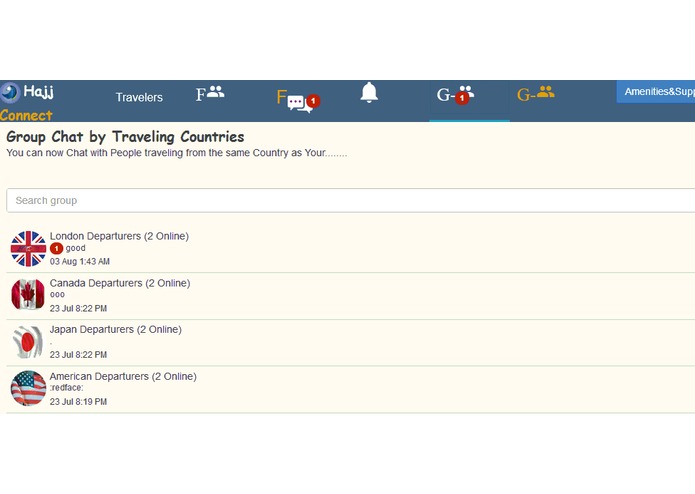Open the F friends icon in navbar
The image size is (695, 494).
point(210,93)
